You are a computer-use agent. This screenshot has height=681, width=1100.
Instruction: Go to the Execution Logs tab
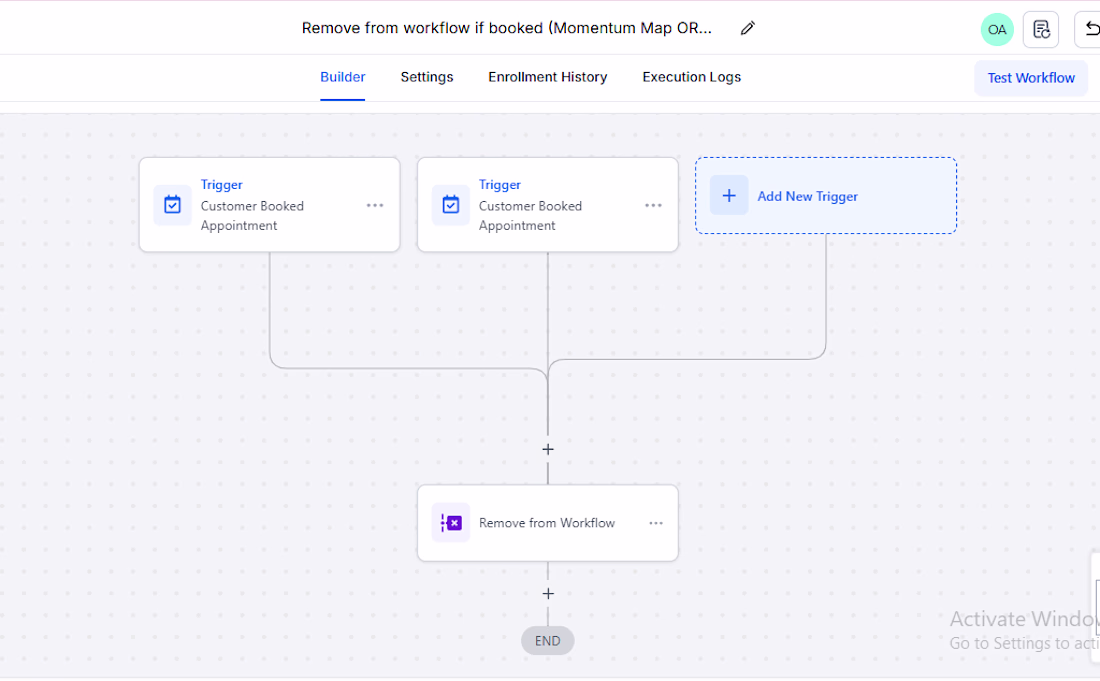click(x=692, y=77)
